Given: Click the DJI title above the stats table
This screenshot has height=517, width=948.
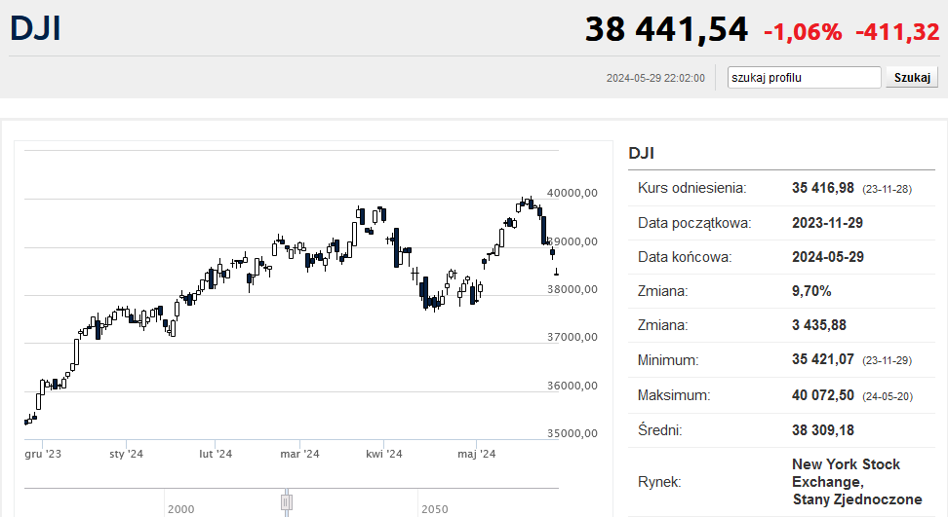Looking at the screenshot, I should tap(641, 153).
